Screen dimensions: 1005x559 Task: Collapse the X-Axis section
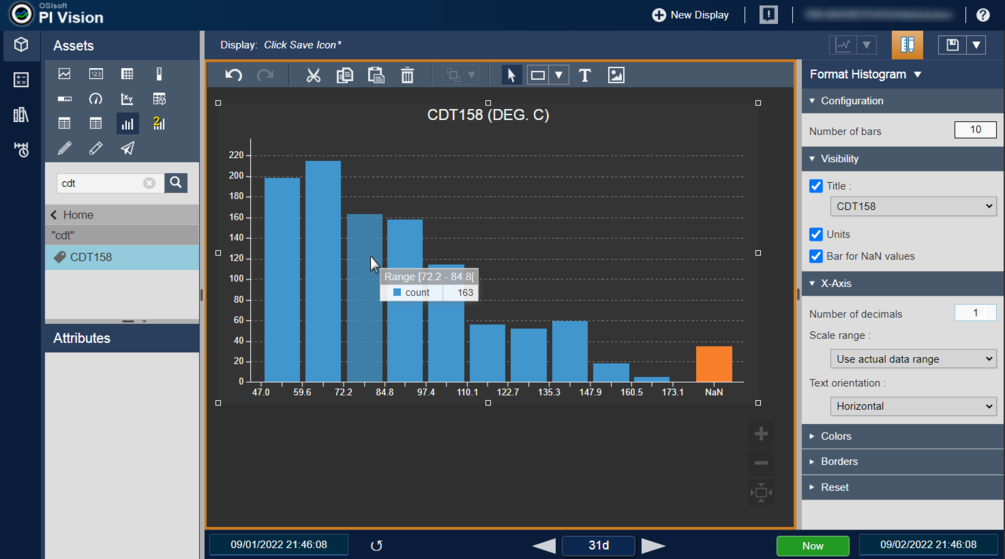902,283
